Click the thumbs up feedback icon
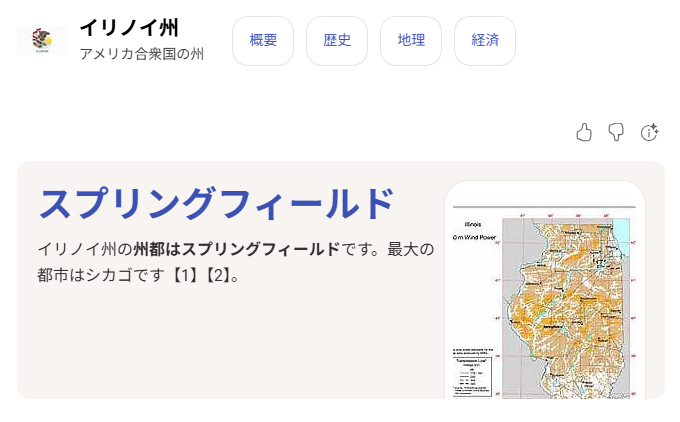Viewport: 680px width, 422px height. [x=584, y=132]
